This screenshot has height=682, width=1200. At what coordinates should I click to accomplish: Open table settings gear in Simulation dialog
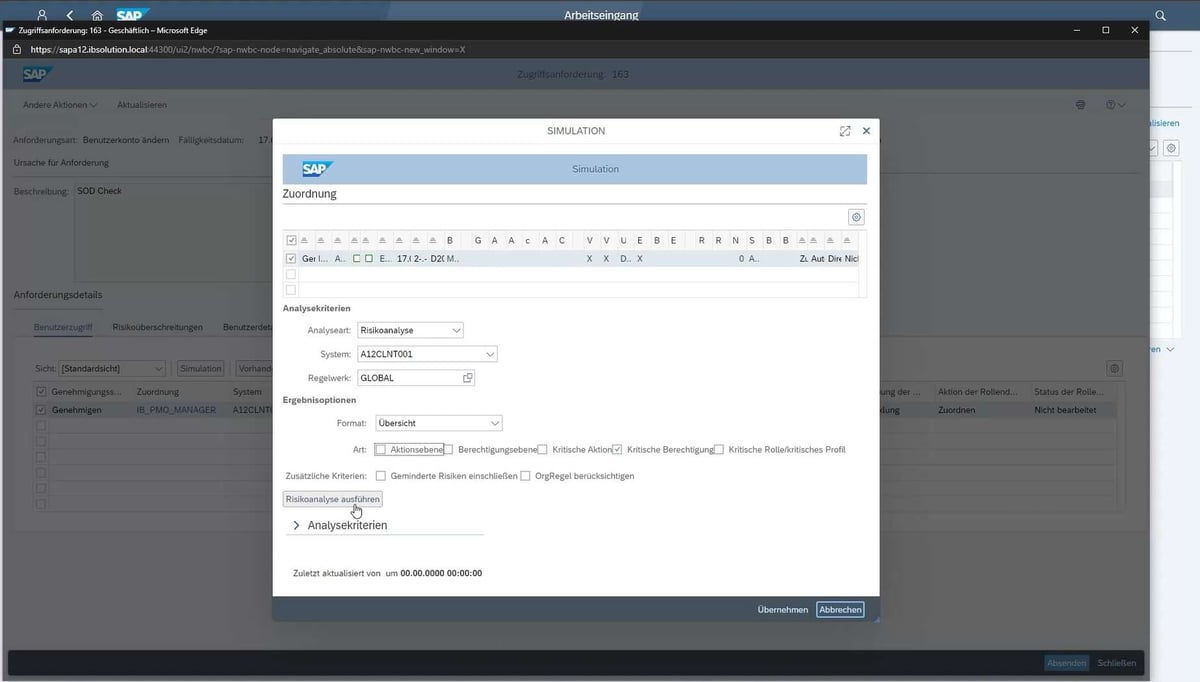[x=856, y=217]
